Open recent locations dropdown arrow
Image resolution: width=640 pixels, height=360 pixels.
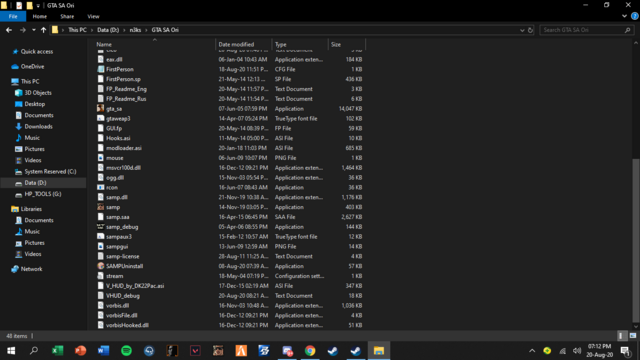click(33, 30)
